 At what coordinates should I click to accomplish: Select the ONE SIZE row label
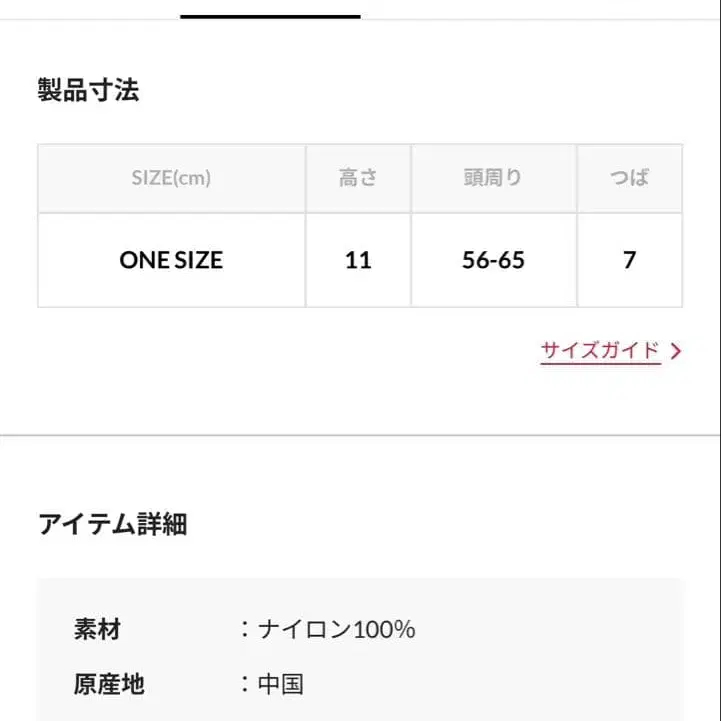[x=171, y=260]
